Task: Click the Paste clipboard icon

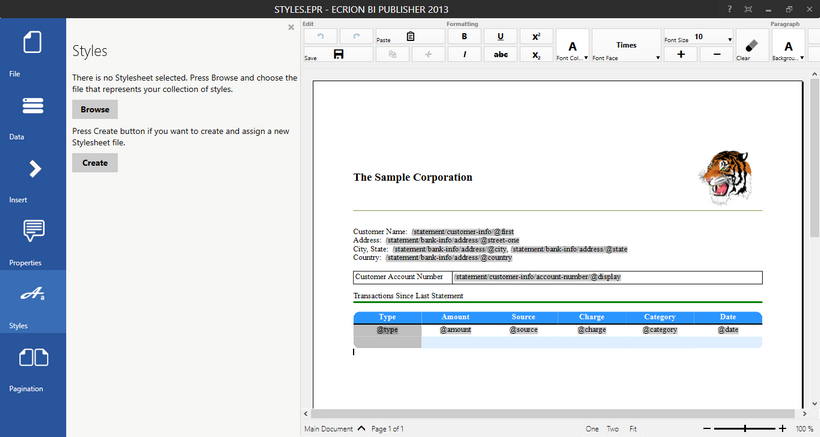Action: (x=393, y=55)
